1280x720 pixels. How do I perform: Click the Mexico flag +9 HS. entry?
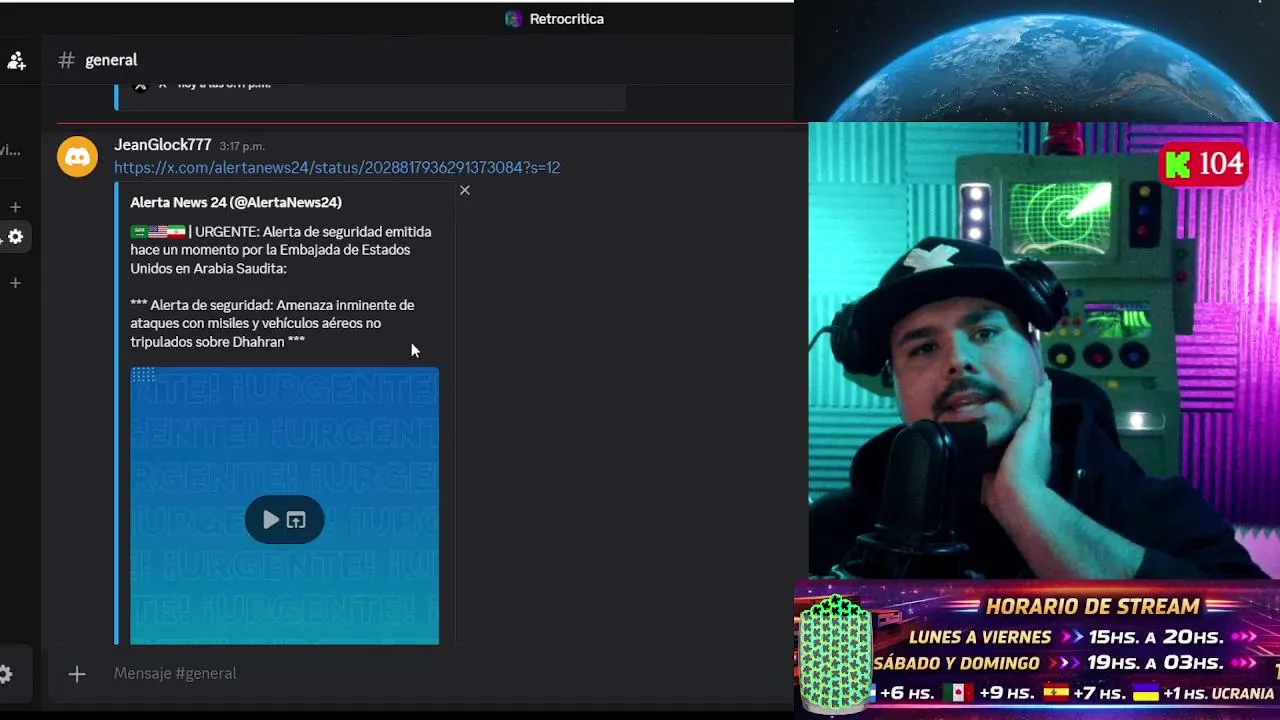(989, 693)
